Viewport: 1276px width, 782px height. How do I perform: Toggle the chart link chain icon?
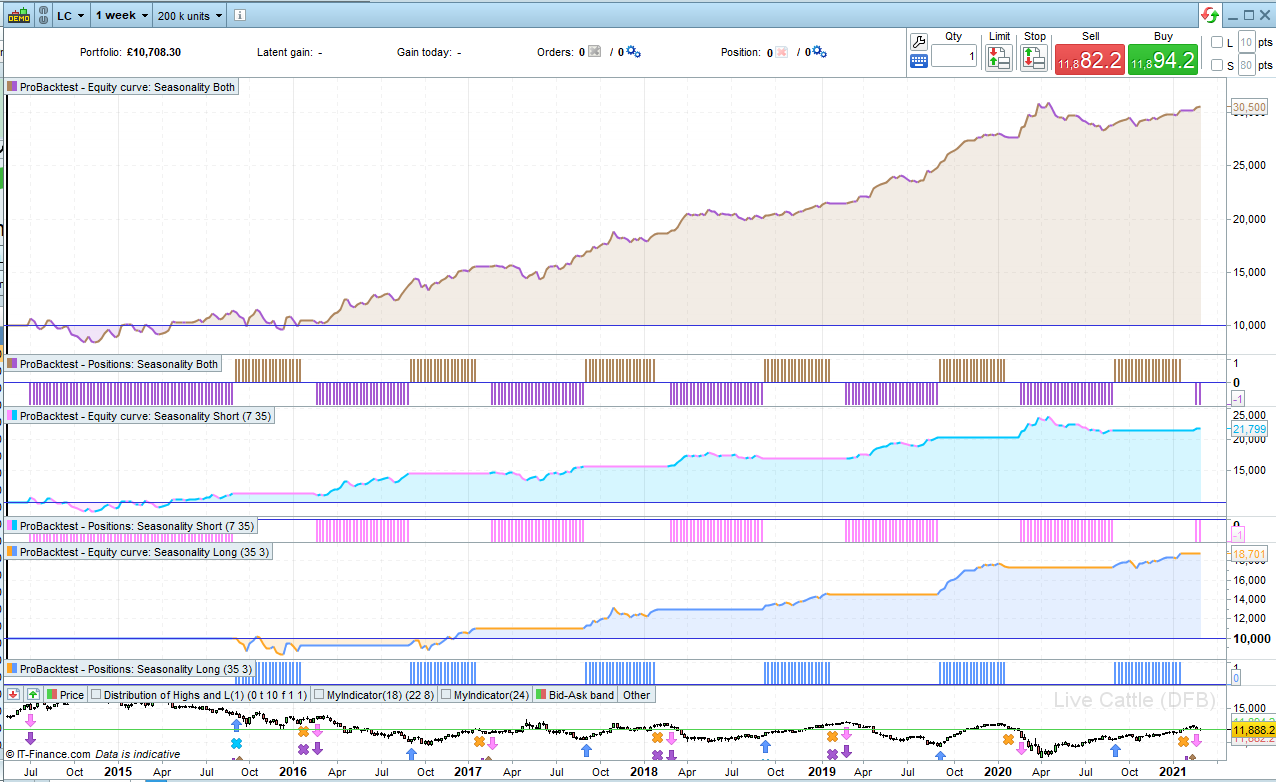(x=41, y=15)
